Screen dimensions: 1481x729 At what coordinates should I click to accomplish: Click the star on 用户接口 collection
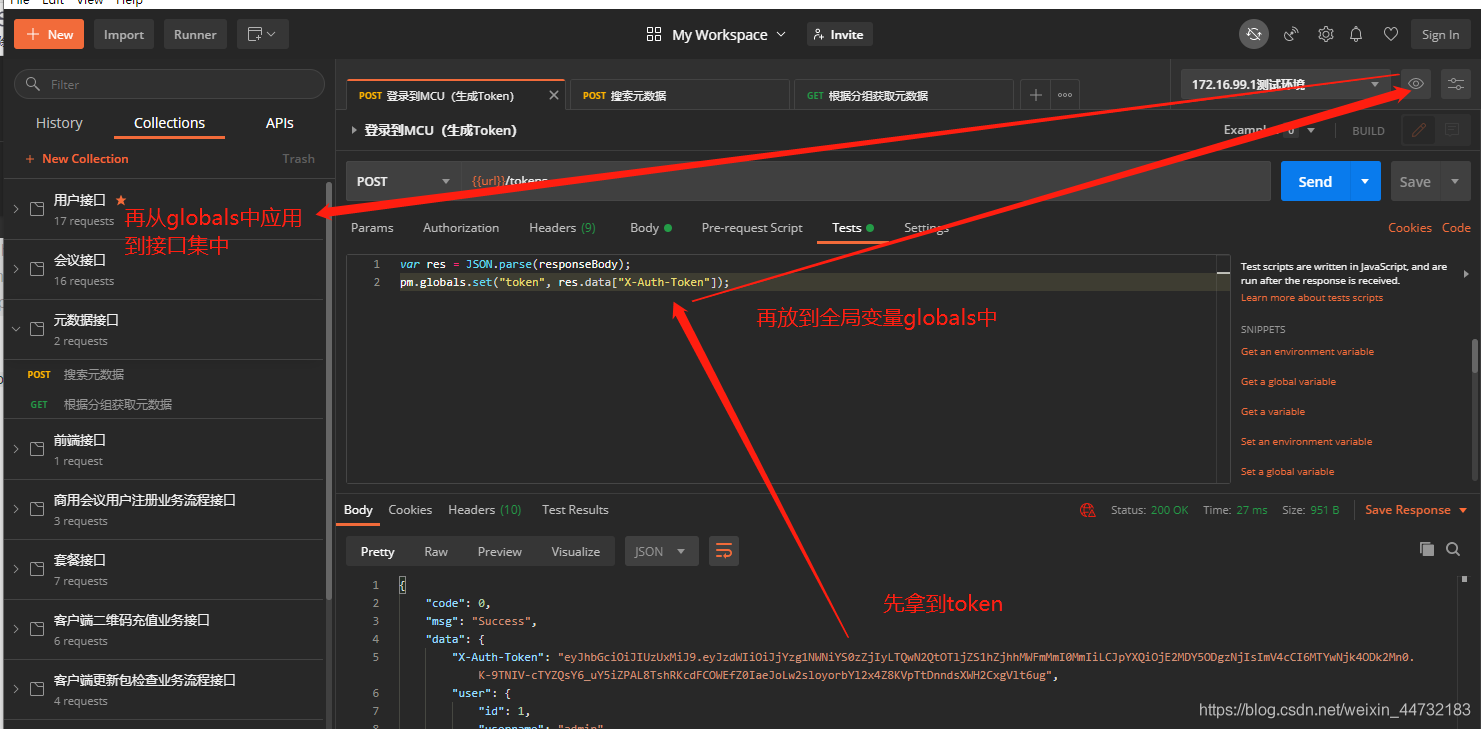pyautogui.click(x=121, y=200)
